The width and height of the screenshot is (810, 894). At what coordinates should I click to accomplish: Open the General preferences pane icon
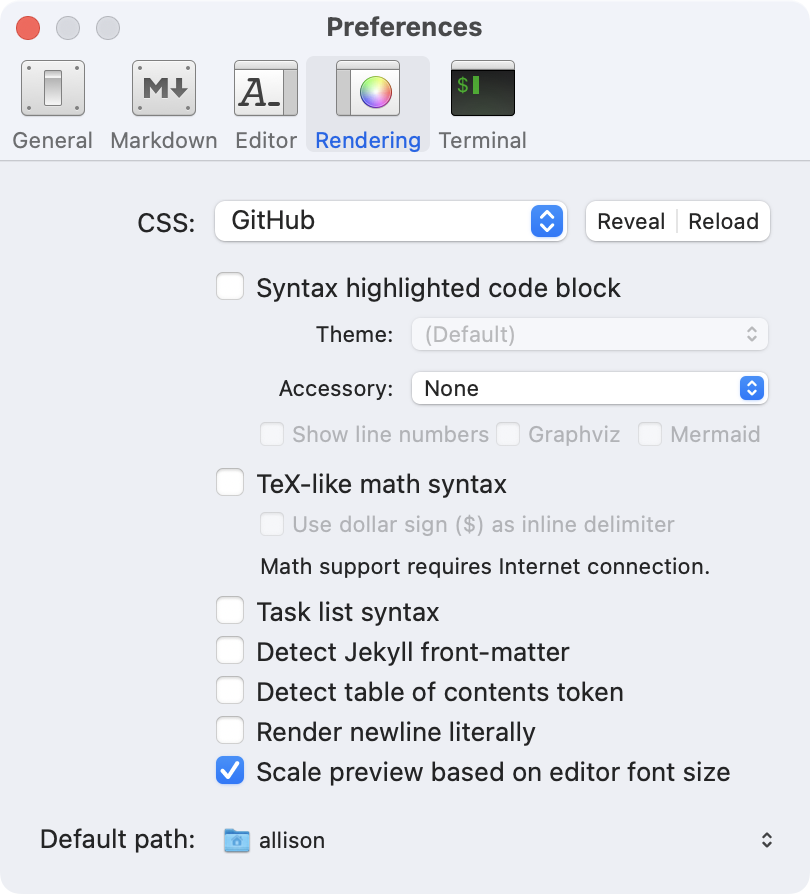pyautogui.click(x=53, y=91)
